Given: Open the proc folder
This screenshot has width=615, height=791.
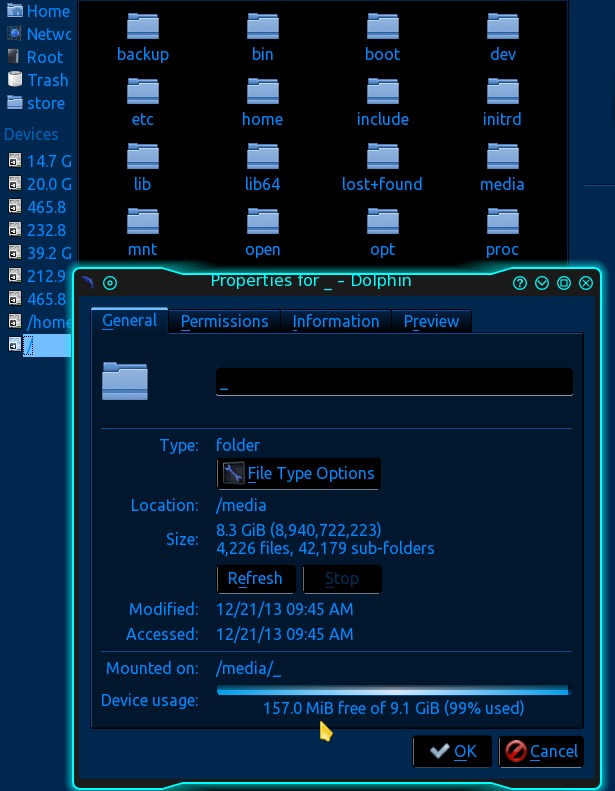Looking at the screenshot, I should 502,233.
